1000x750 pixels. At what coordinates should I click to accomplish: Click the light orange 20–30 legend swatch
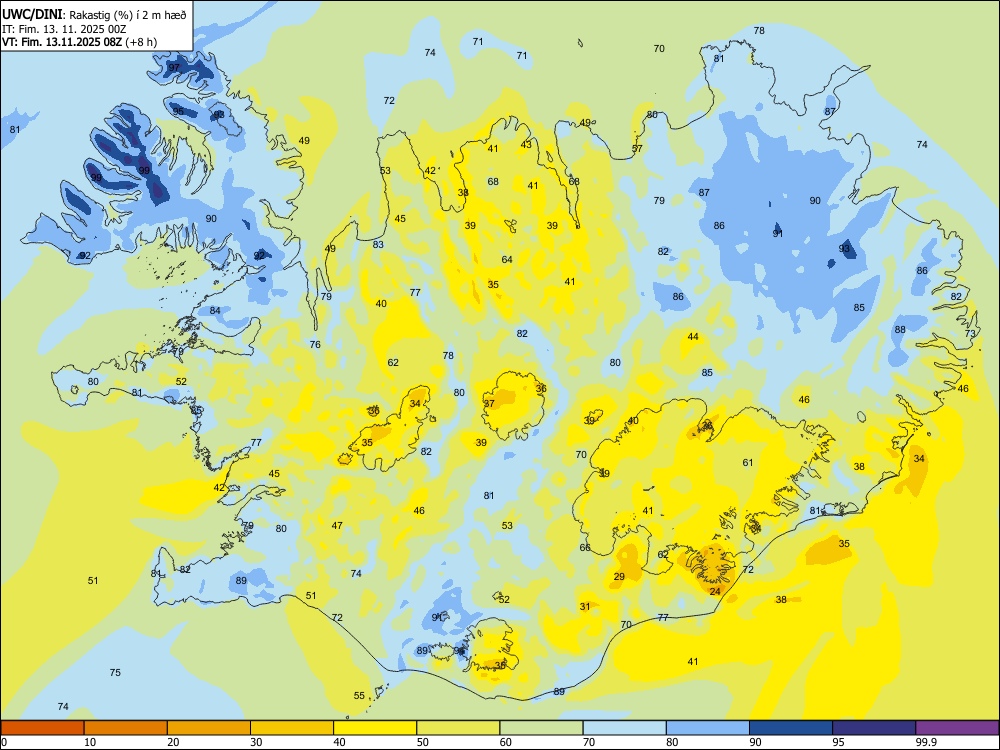(x=209, y=728)
